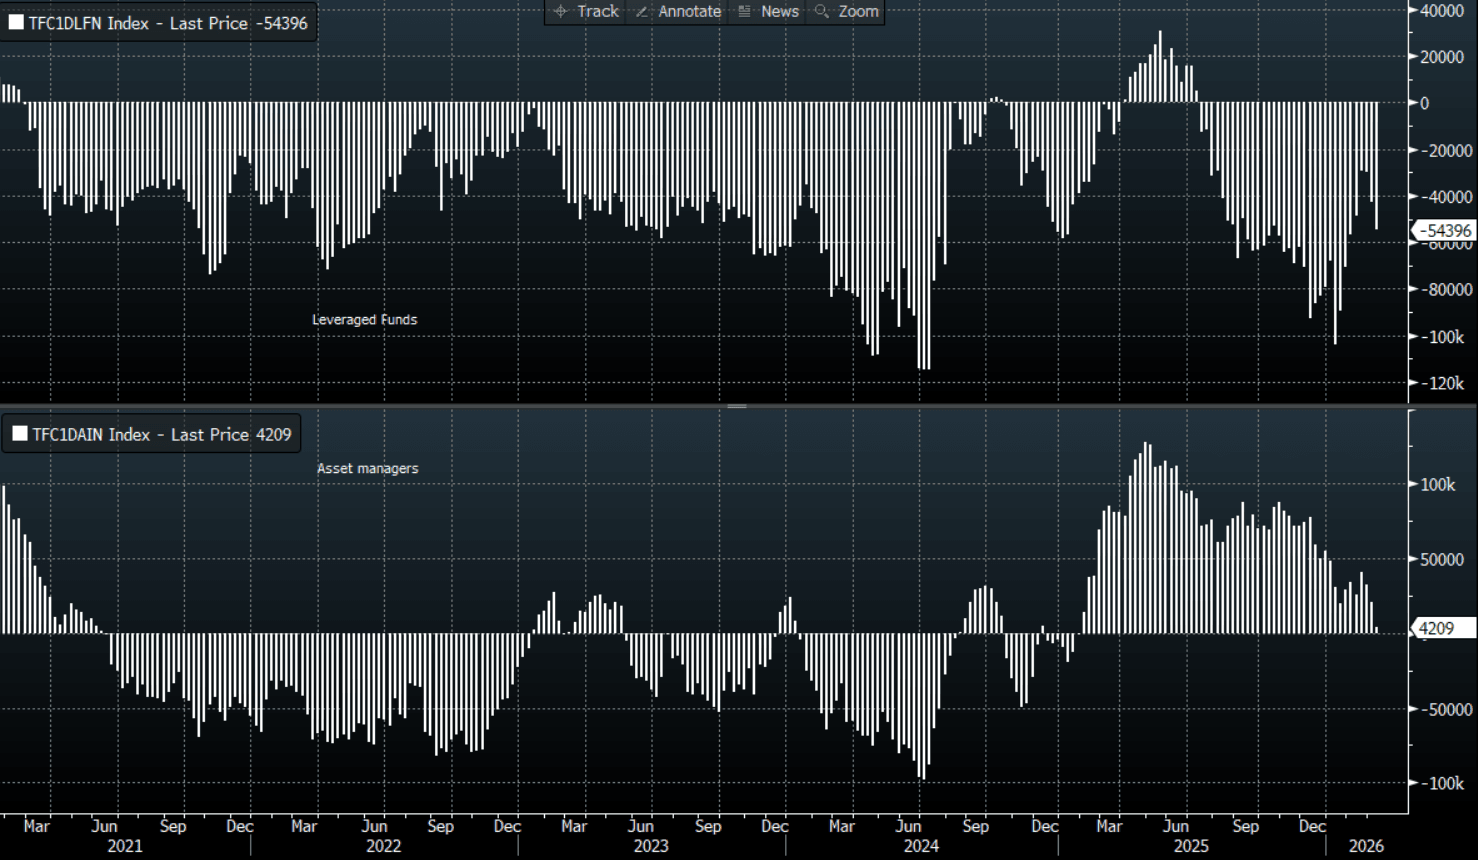
Task: Activate the Track crosshair icon
Action: pyautogui.click(x=560, y=11)
